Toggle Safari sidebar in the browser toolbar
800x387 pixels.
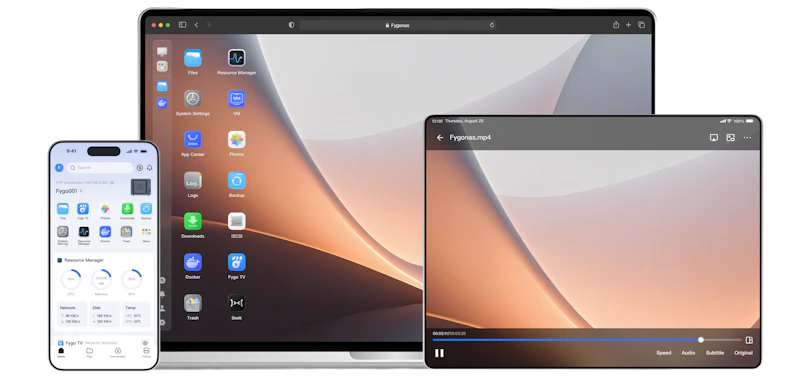click(x=182, y=24)
